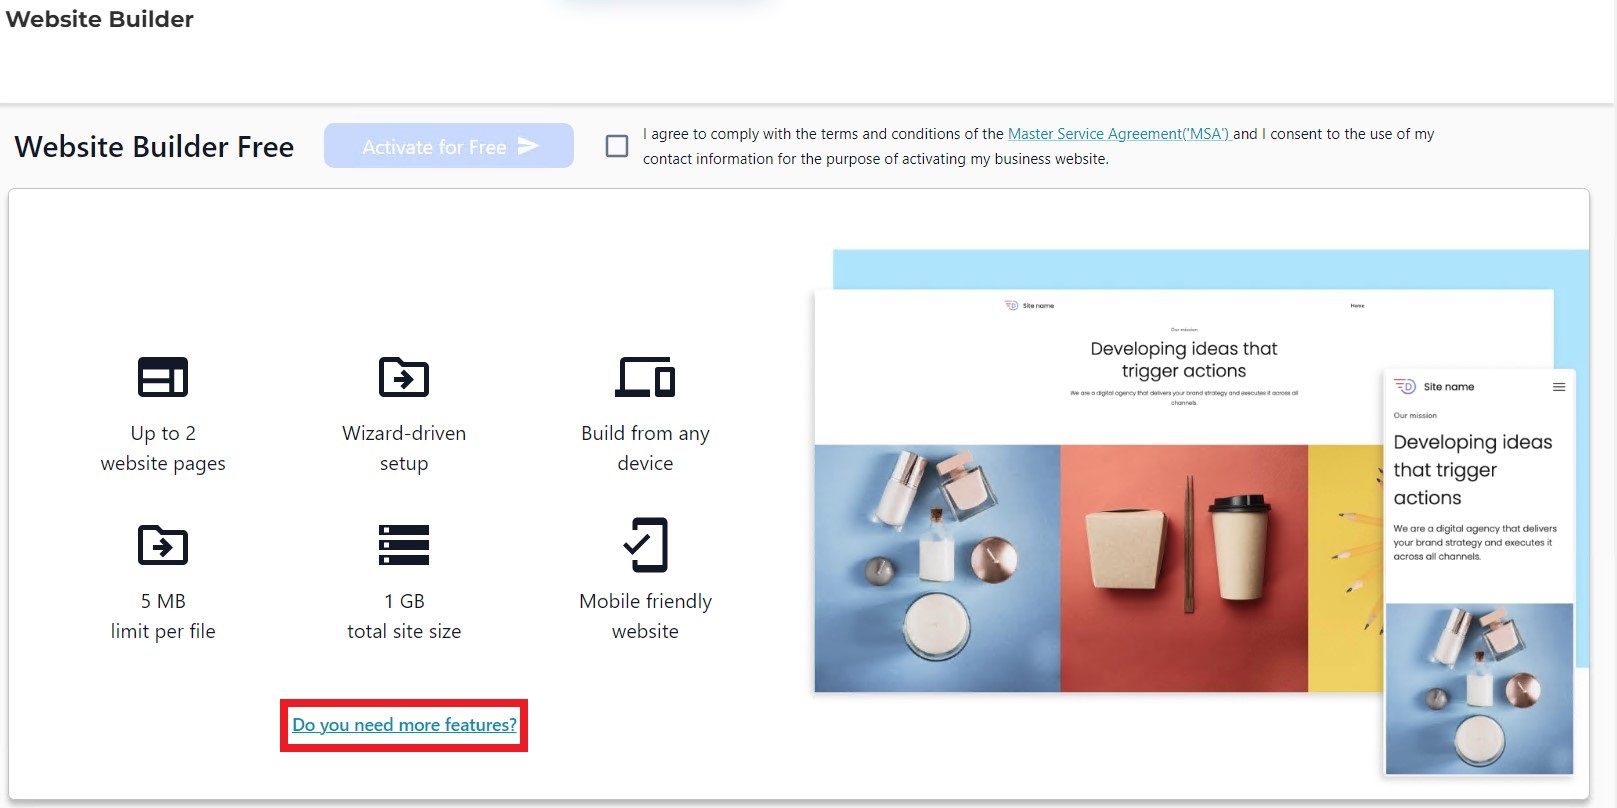
Task: Click the coffee cup photo in desktop preview
Action: pos(1183,568)
